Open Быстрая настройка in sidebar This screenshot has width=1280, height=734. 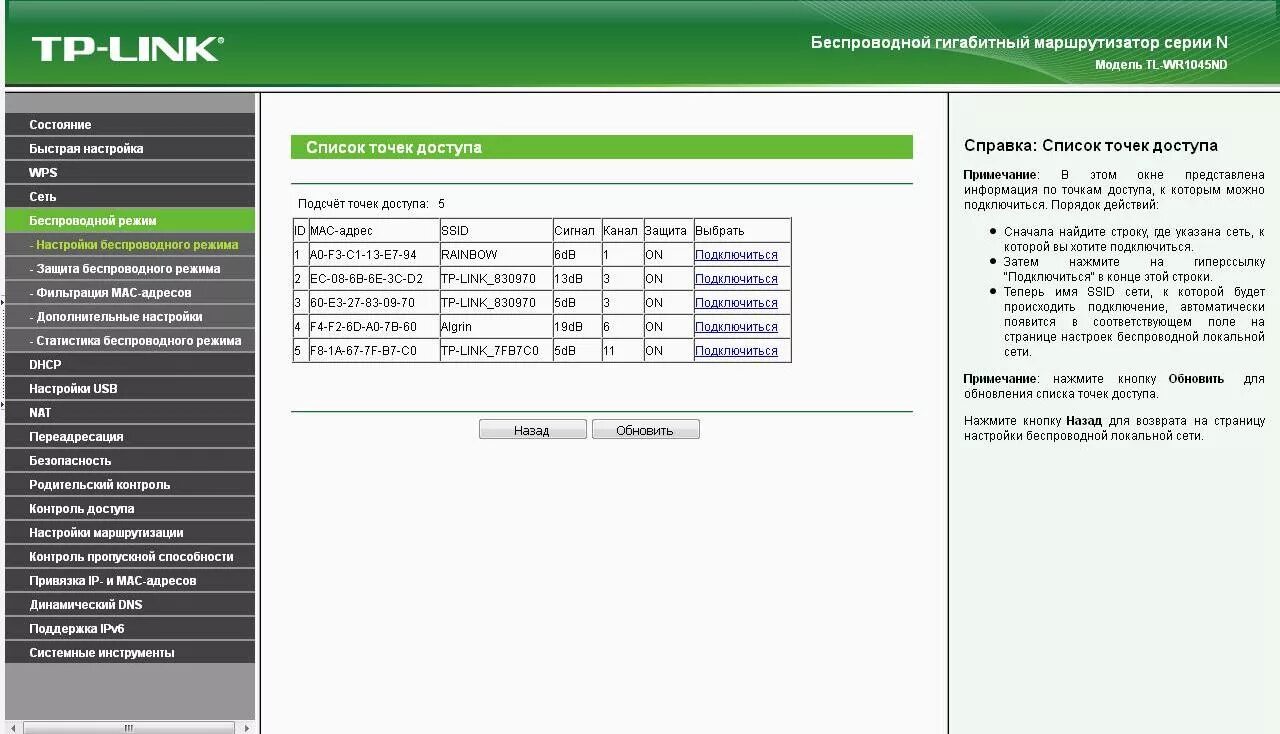(130, 148)
